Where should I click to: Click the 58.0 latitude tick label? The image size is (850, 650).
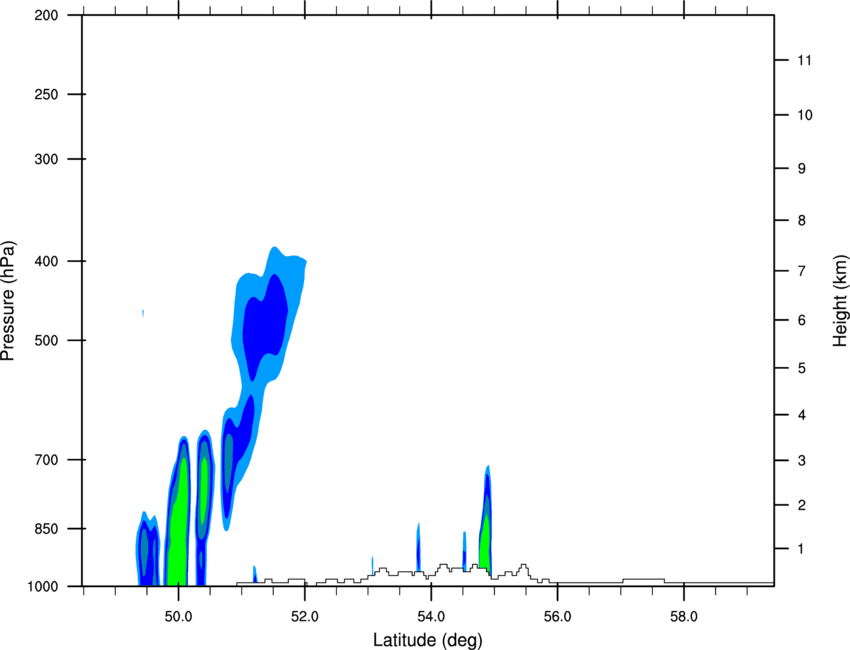(684, 617)
